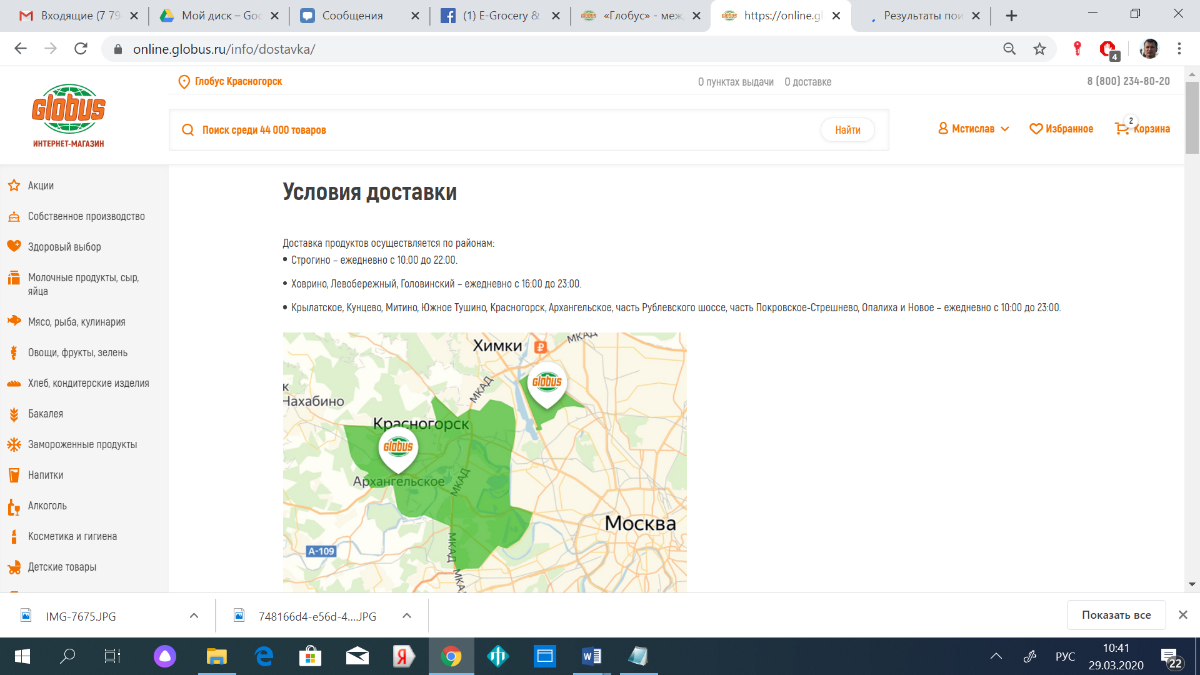Image resolution: width=1200 pixels, height=675 pixels.
Task: Click the Найти search button
Action: click(848, 130)
